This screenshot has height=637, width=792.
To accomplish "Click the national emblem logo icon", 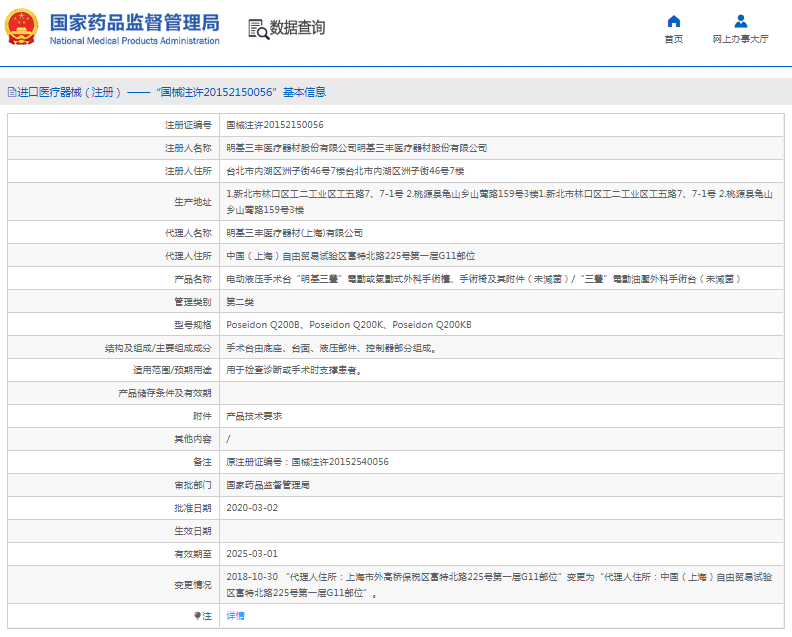I will (x=23, y=27).
